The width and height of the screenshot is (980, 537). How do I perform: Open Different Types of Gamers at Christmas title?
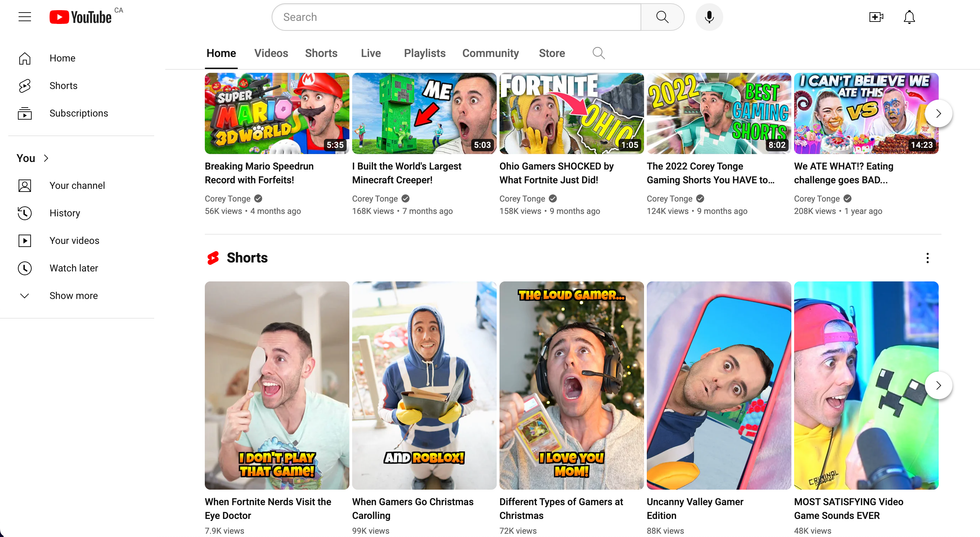coord(561,509)
